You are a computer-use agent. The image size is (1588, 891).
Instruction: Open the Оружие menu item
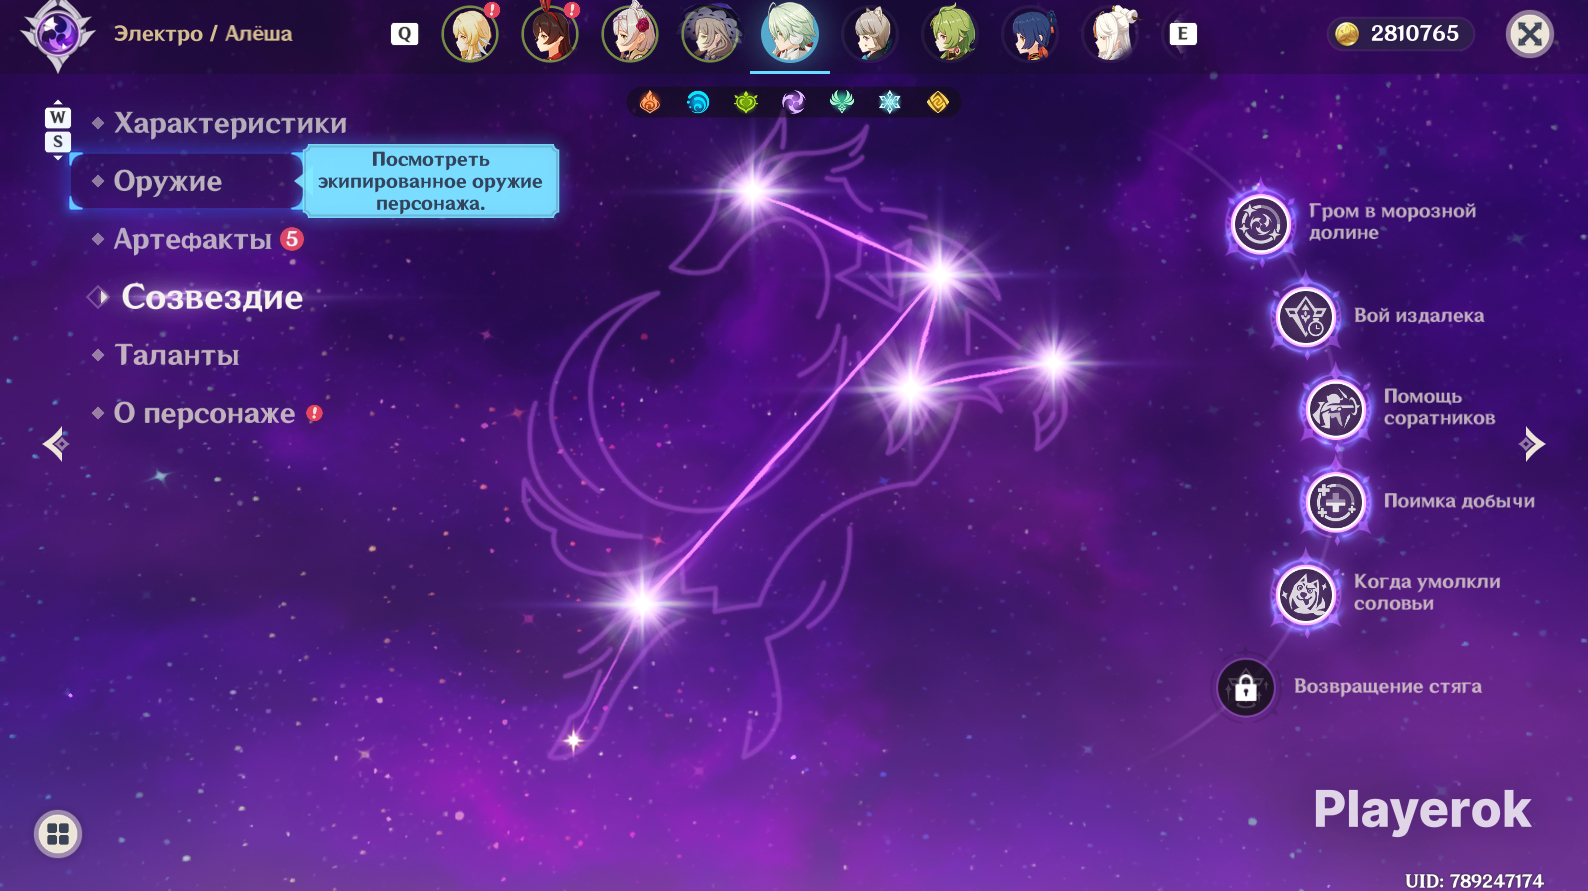coord(186,181)
